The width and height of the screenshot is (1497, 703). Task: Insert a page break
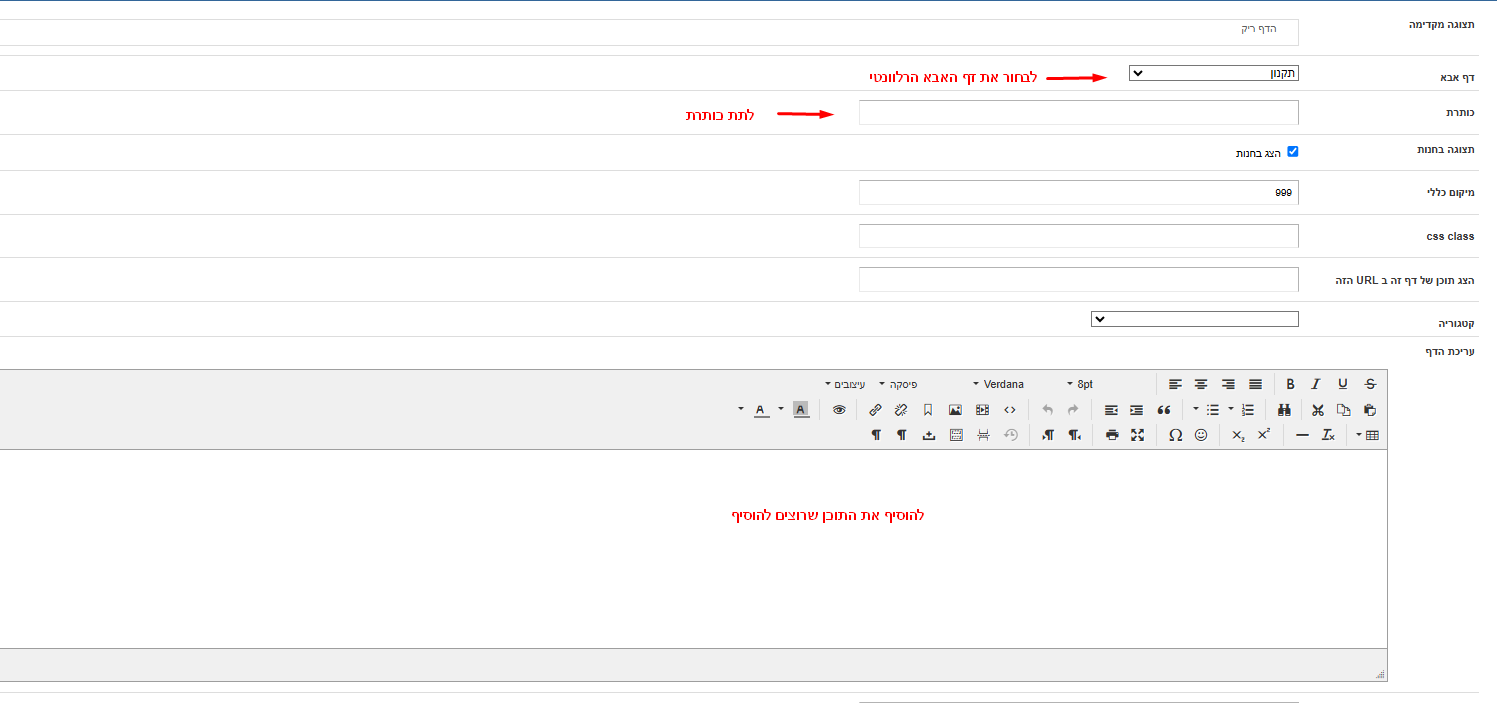(x=983, y=435)
